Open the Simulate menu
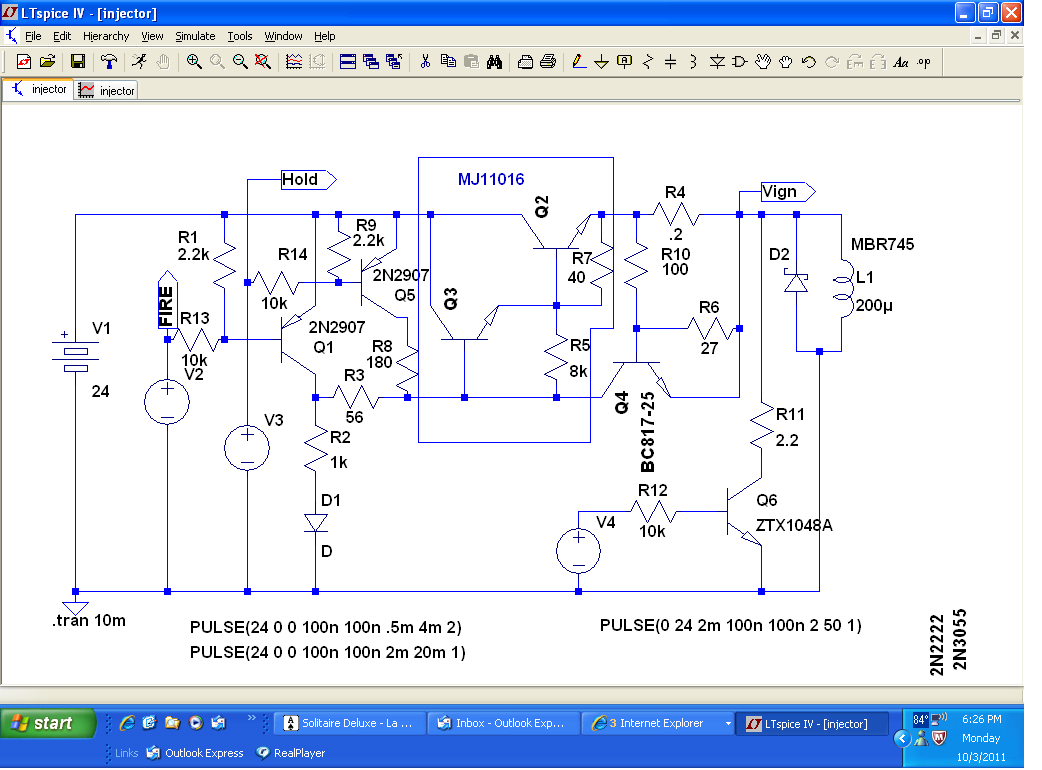 195,36
